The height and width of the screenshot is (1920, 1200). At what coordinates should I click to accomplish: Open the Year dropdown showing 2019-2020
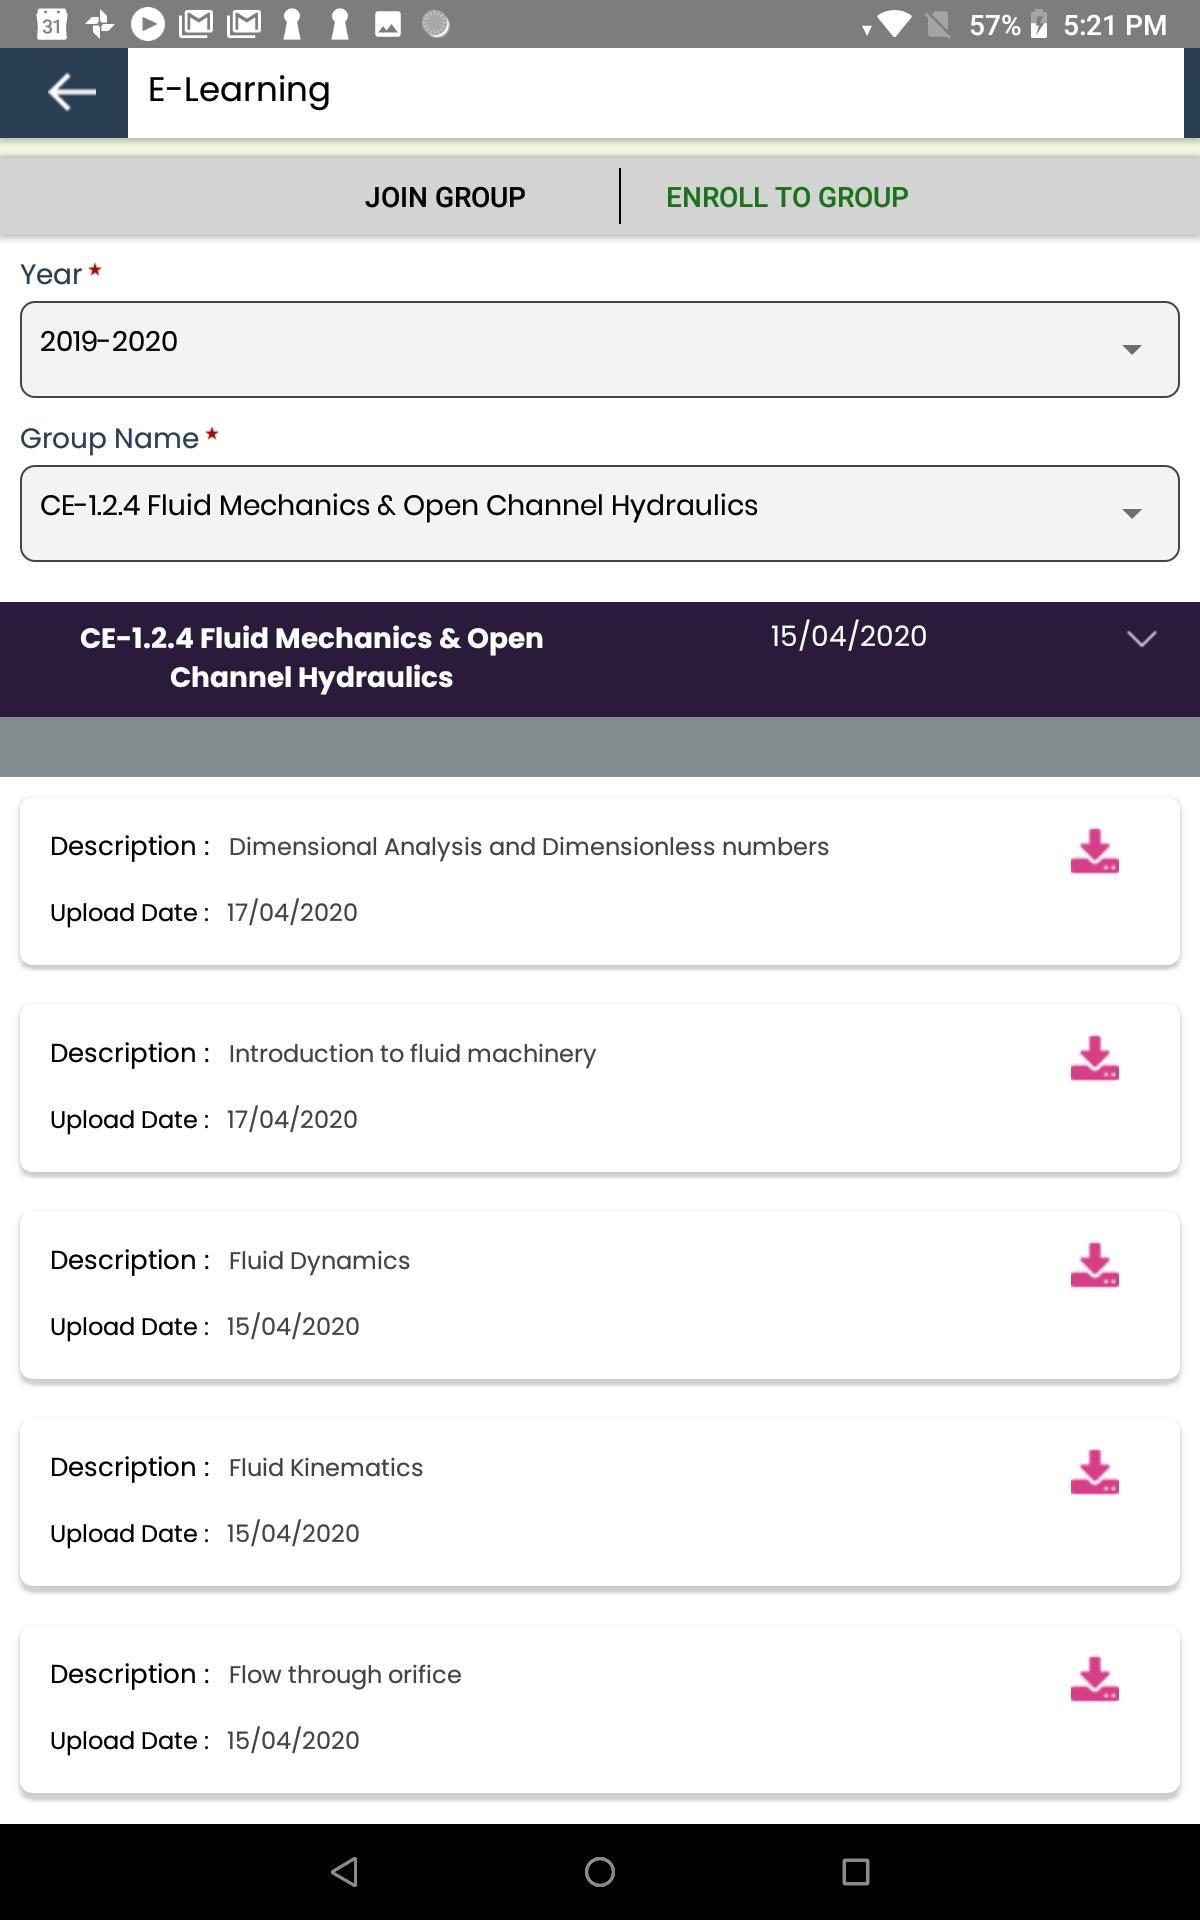pos(600,349)
